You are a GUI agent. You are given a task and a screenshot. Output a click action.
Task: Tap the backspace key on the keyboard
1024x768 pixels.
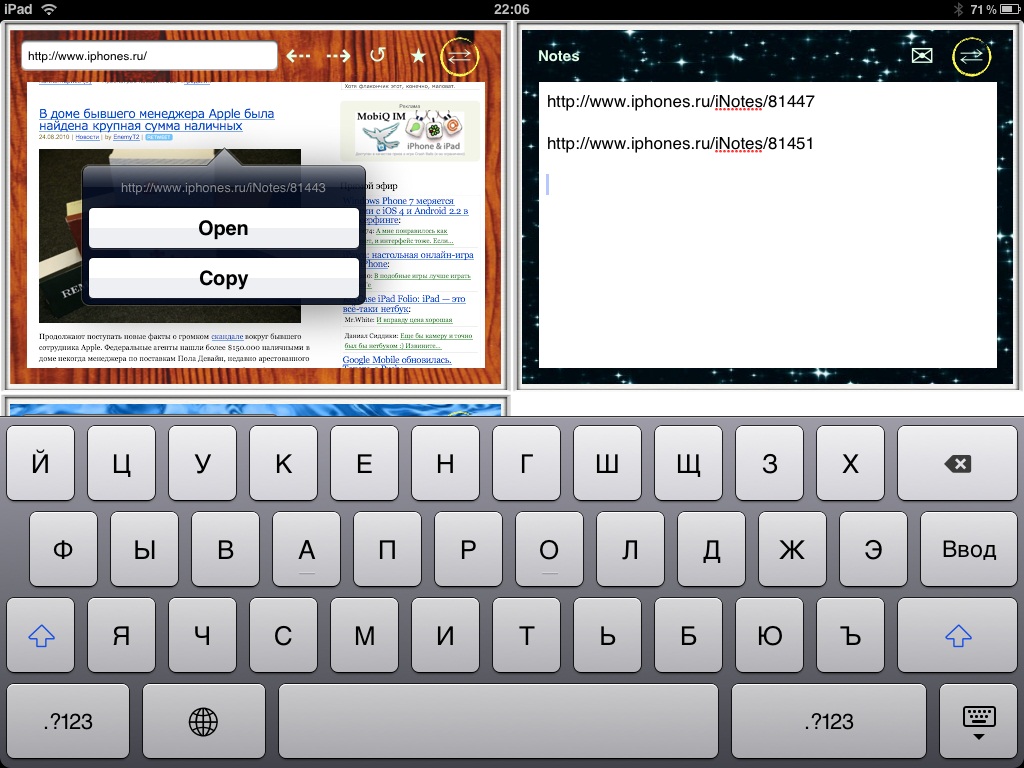click(x=957, y=463)
